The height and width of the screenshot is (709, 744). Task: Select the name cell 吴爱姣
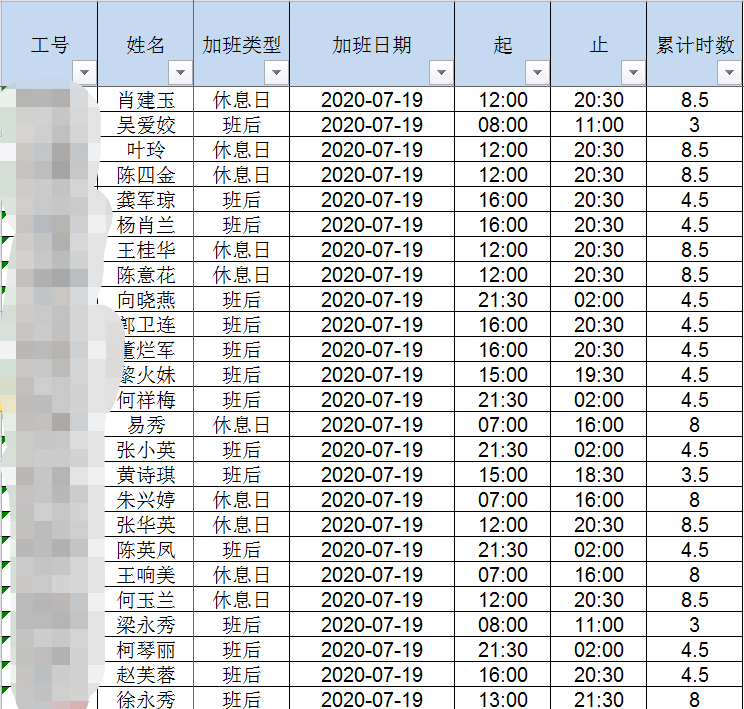click(146, 125)
